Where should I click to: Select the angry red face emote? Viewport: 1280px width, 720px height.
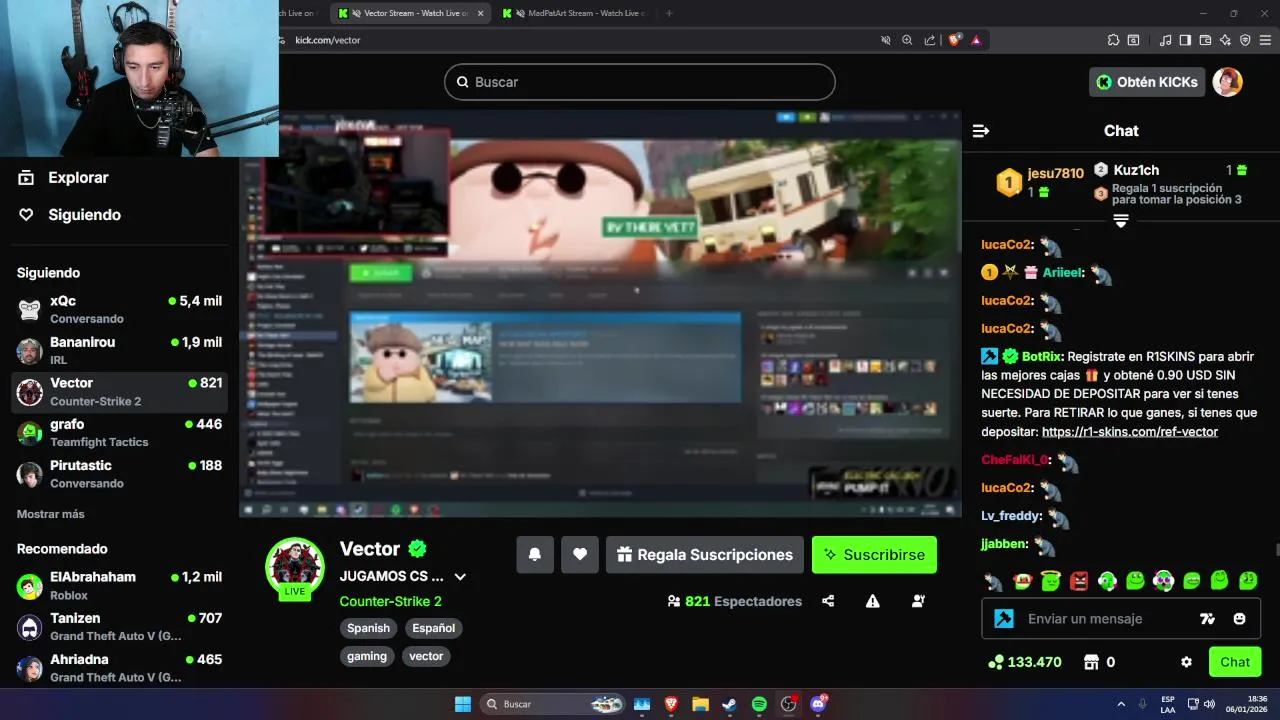(x=1079, y=581)
